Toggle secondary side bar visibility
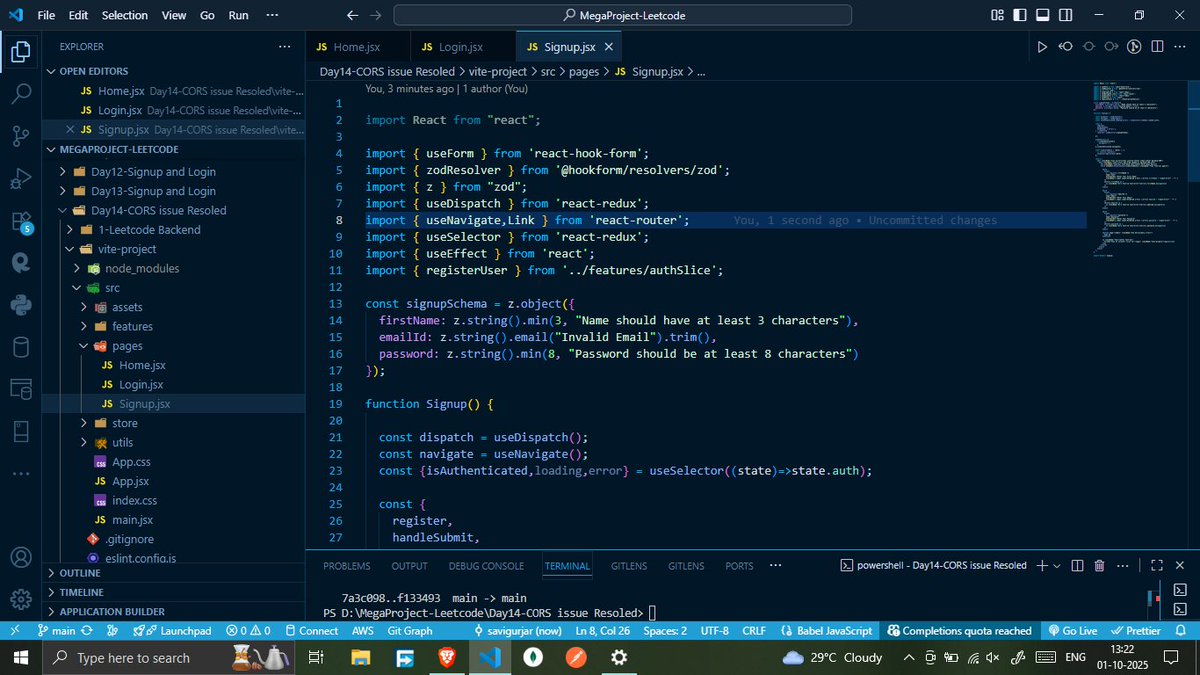 (1065, 15)
